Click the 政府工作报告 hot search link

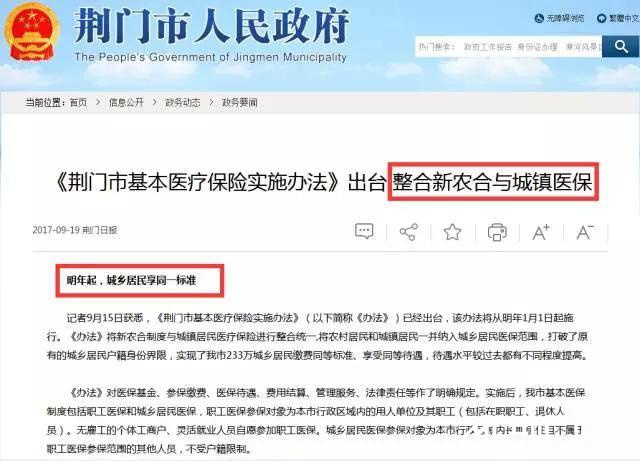(x=487, y=47)
